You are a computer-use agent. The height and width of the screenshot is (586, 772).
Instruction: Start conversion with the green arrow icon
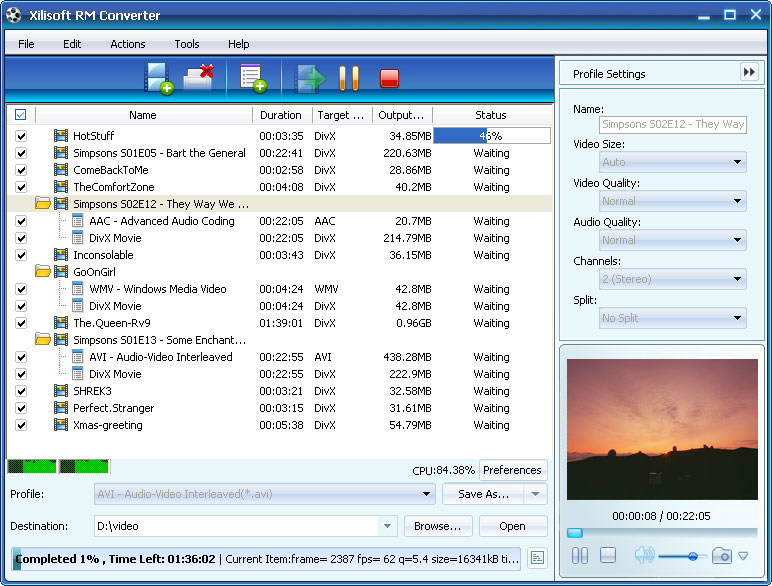pyautogui.click(x=310, y=78)
